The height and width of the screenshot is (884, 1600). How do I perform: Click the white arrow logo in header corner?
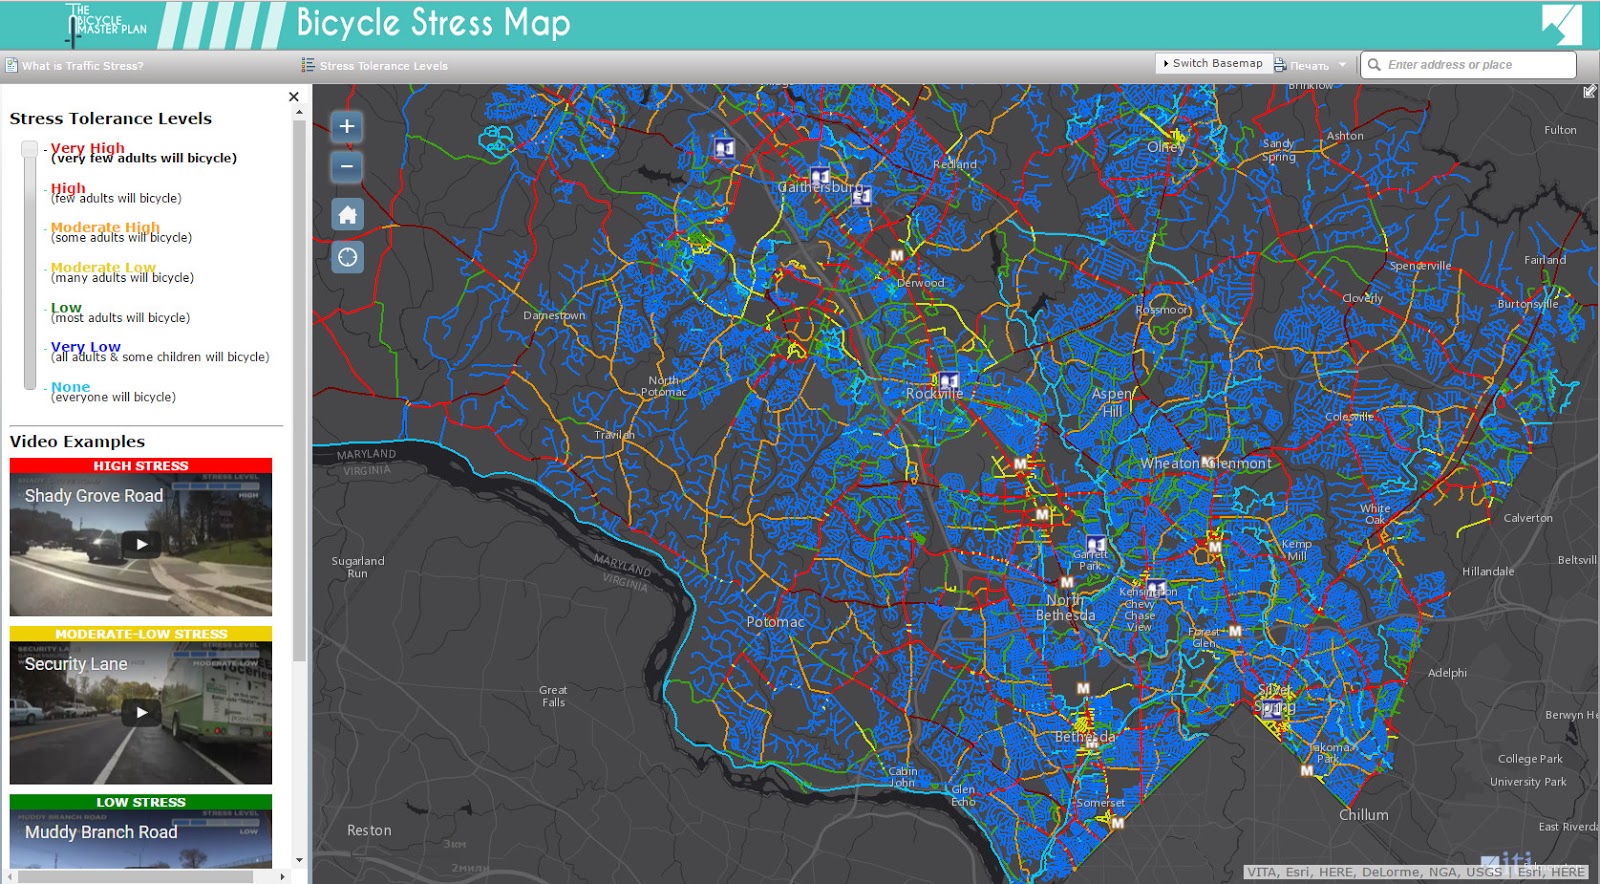tap(1561, 25)
